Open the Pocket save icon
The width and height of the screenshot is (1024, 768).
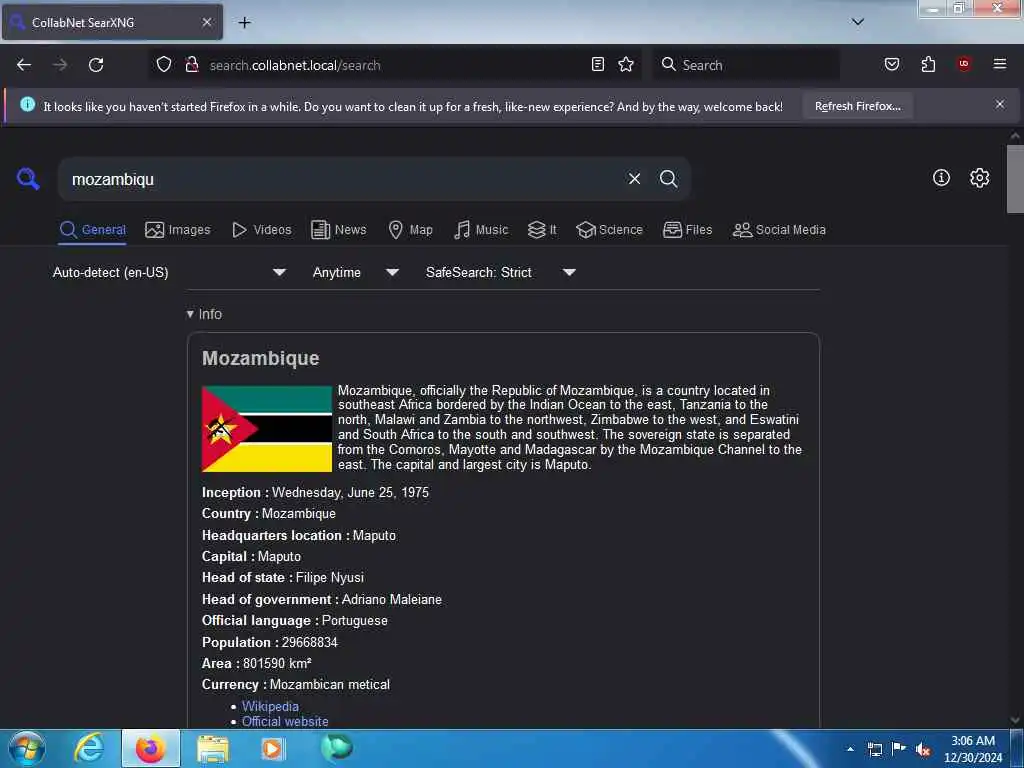click(891, 64)
